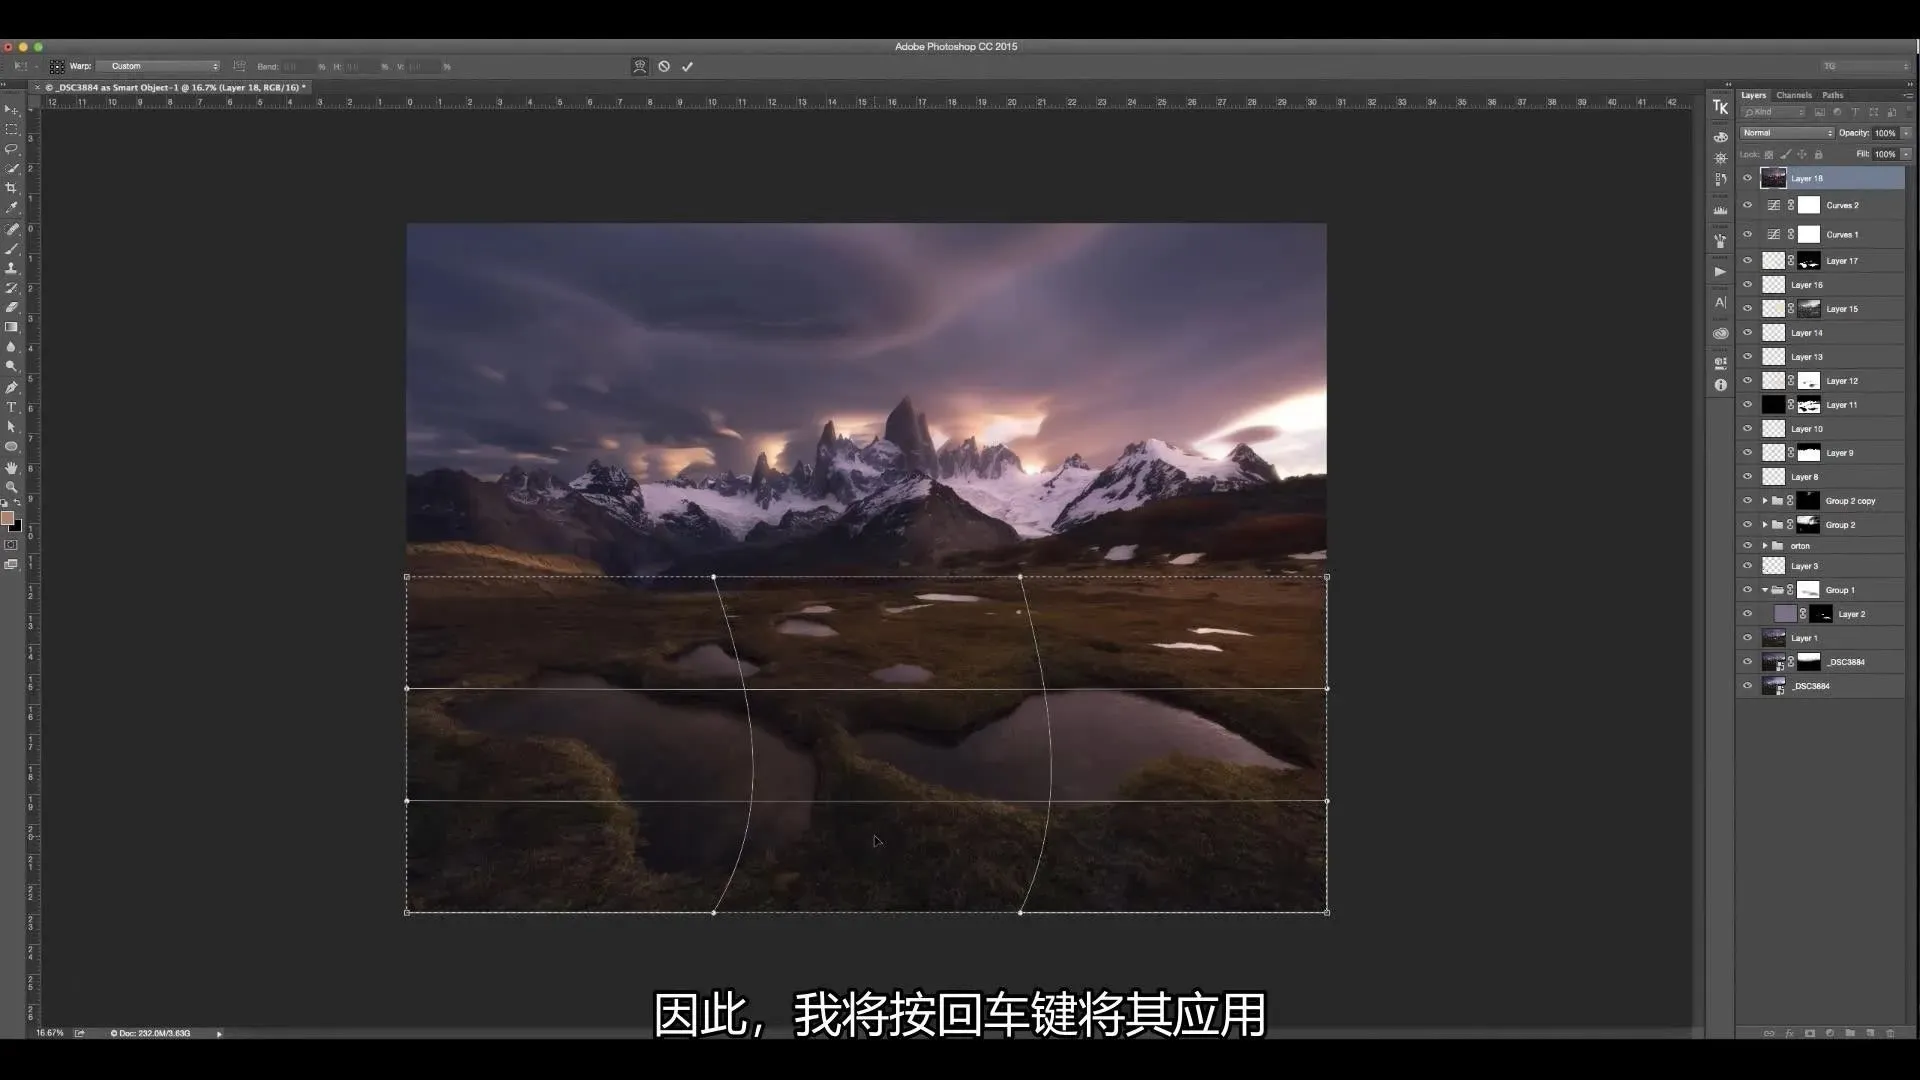This screenshot has width=1920, height=1080.
Task: Switch between free transform and warp
Action: (x=640, y=67)
